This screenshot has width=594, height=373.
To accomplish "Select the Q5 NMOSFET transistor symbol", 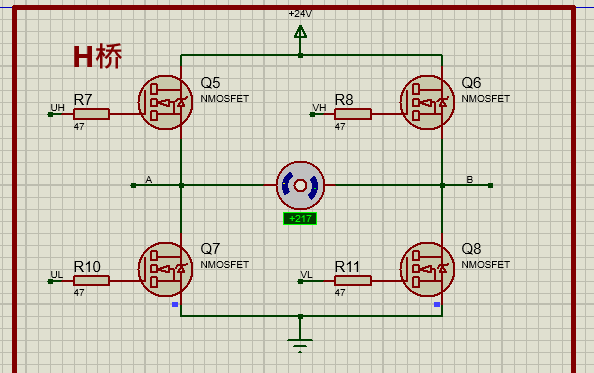I will tap(166, 102).
